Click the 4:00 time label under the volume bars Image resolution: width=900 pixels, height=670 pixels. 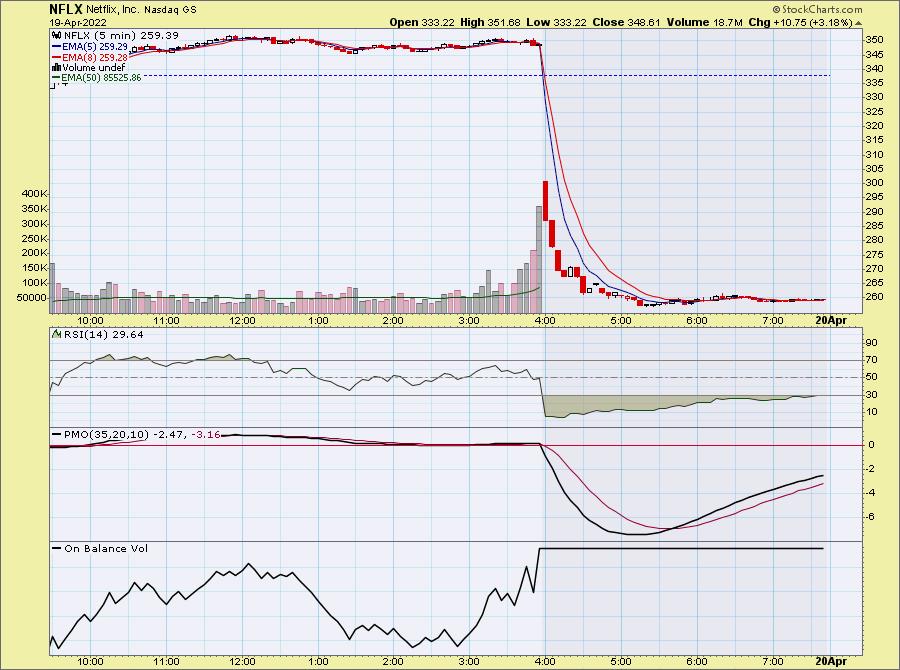click(x=545, y=320)
